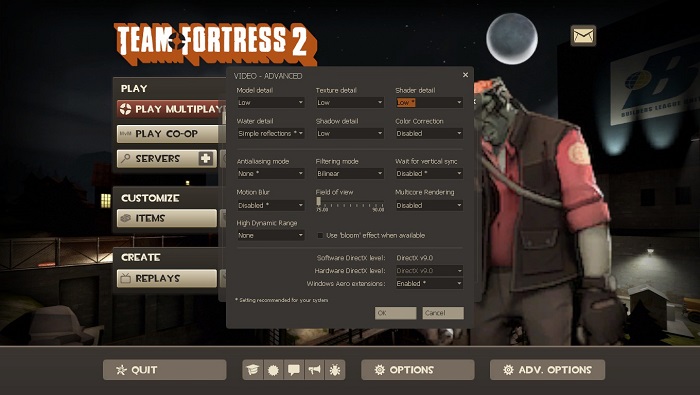Click the plus icon beside Servers
The width and height of the screenshot is (700, 395).
pos(205,158)
